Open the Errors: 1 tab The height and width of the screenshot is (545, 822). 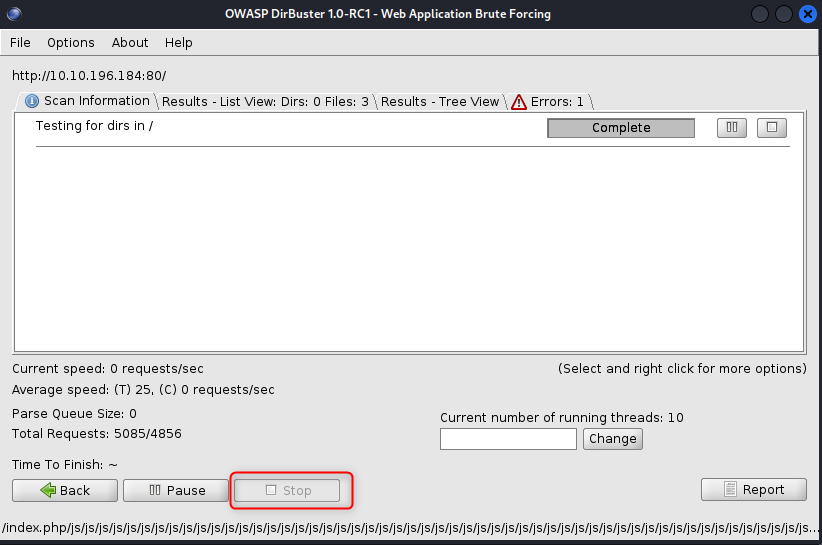click(548, 101)
